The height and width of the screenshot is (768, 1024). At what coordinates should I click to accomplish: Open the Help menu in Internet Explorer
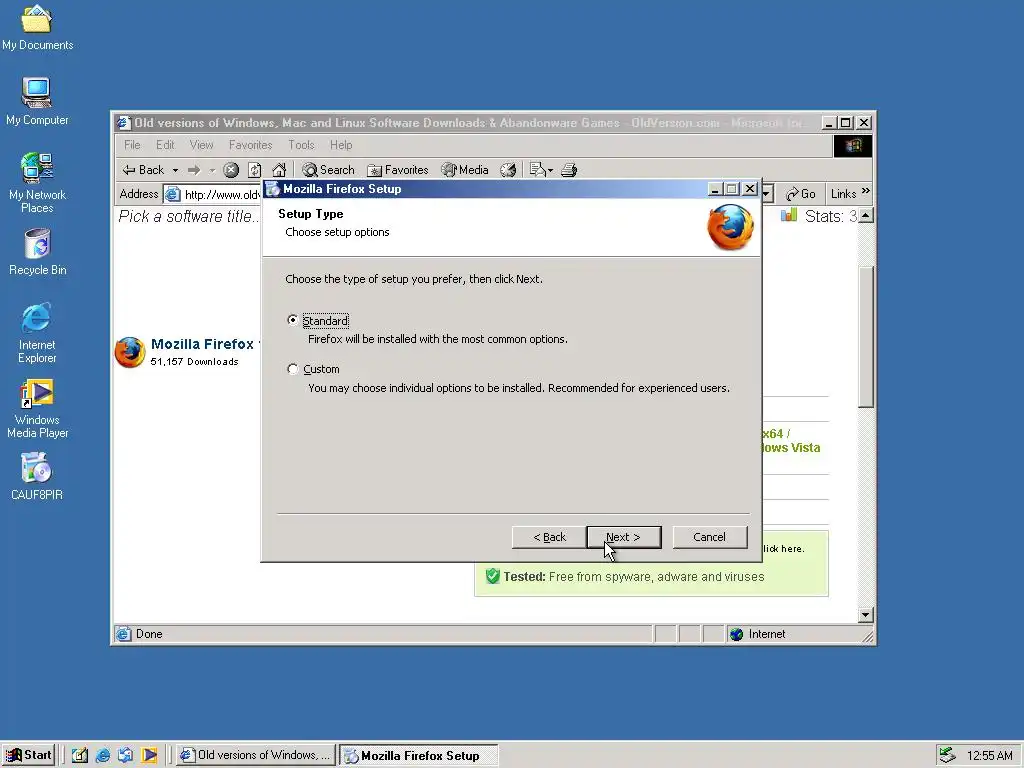[x=341, y=145]
